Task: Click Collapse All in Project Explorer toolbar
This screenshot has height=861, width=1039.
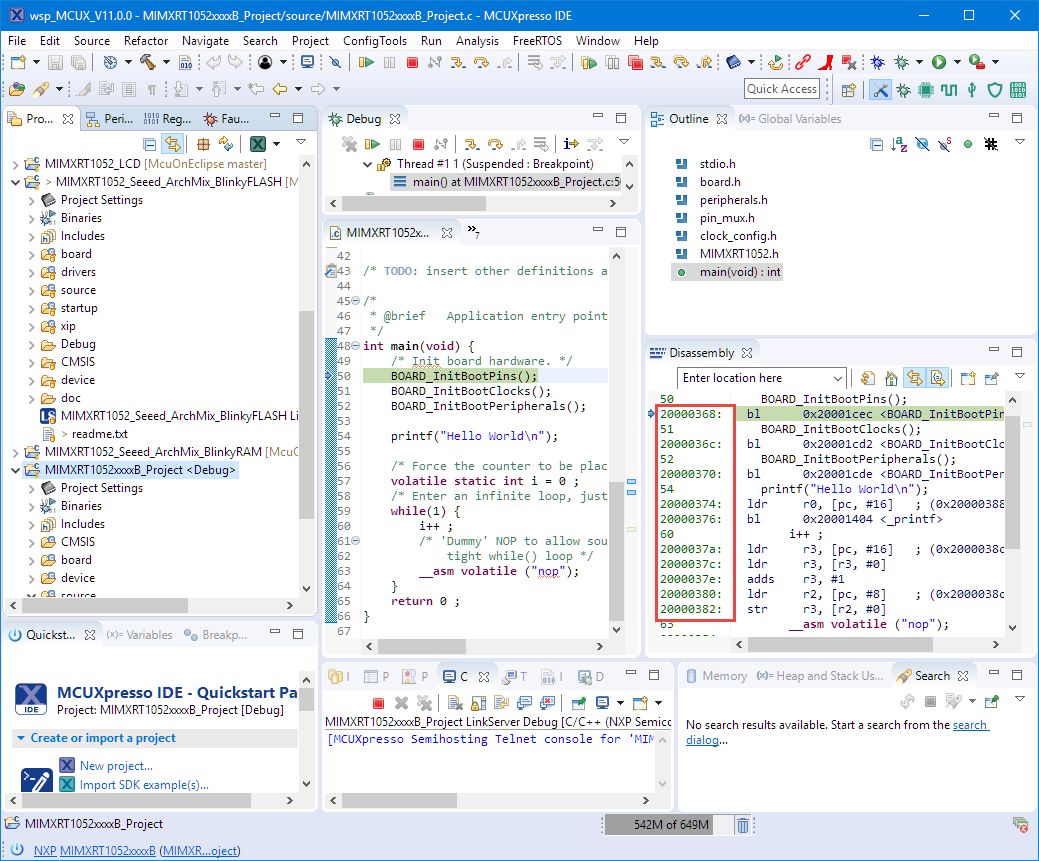Action: (149, 144)
